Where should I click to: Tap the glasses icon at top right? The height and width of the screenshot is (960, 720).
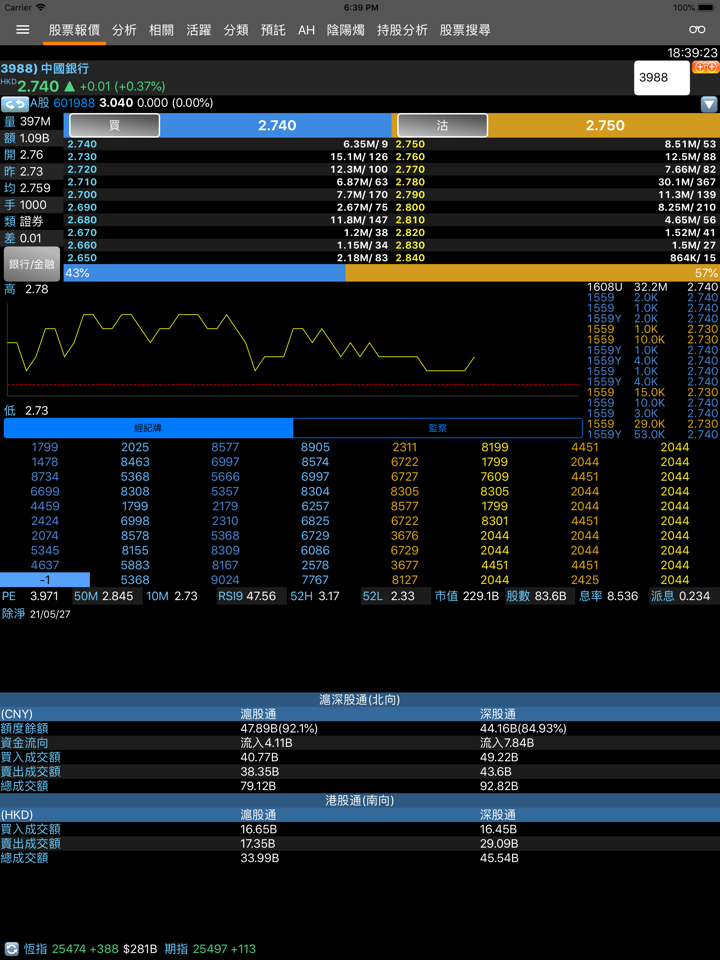pyautogui.click(x=697, y=30)
